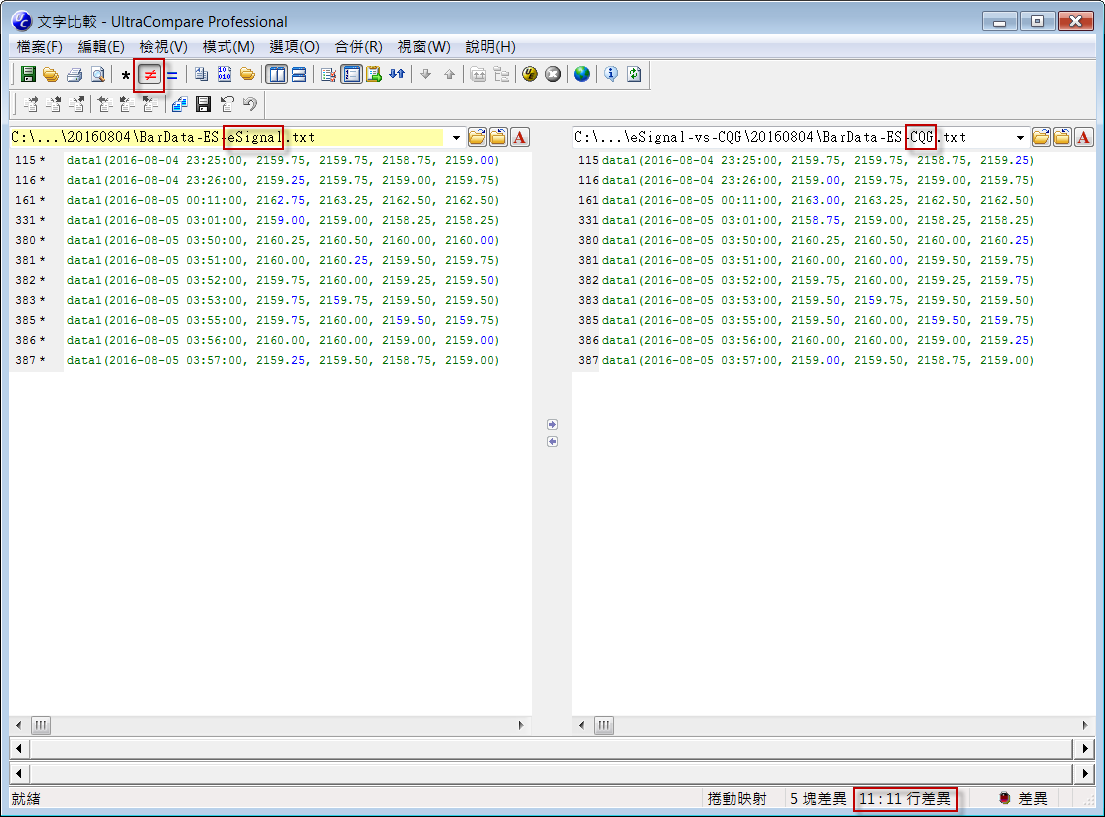Click right pane horizontal scrollbar thumb
Viewport: 1105px width, 817px height.
click(604, 725)
